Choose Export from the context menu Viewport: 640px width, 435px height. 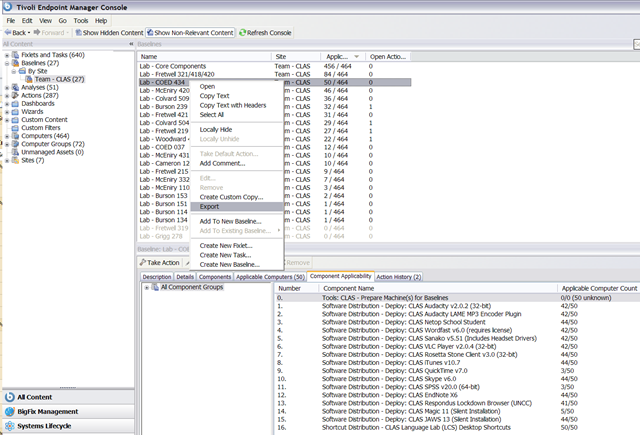[210, 207]
